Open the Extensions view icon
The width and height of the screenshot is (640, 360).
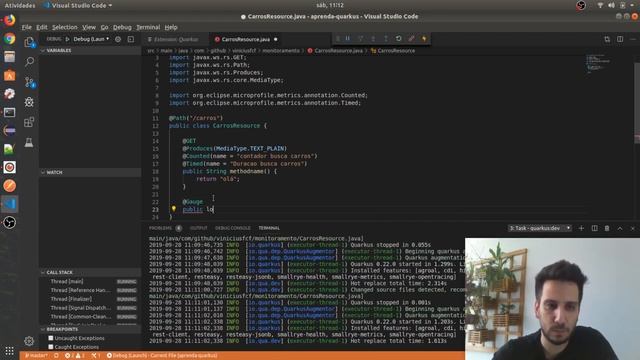29,122
